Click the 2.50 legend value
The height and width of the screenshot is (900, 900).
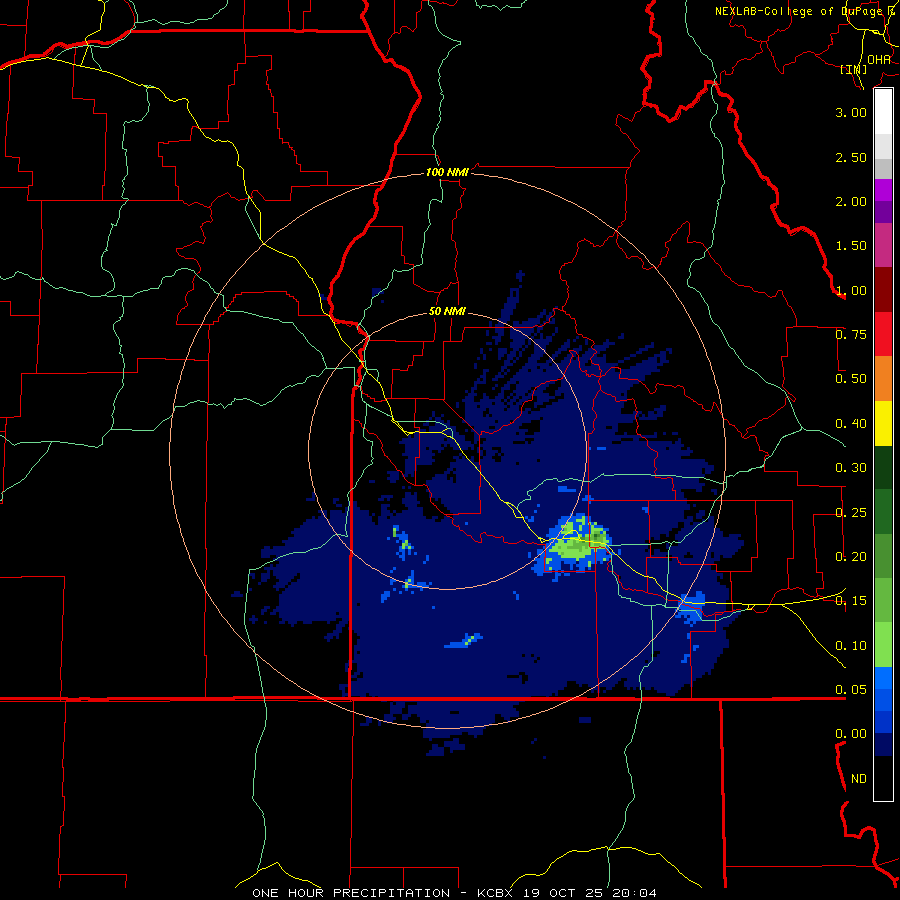click(851, 157)
